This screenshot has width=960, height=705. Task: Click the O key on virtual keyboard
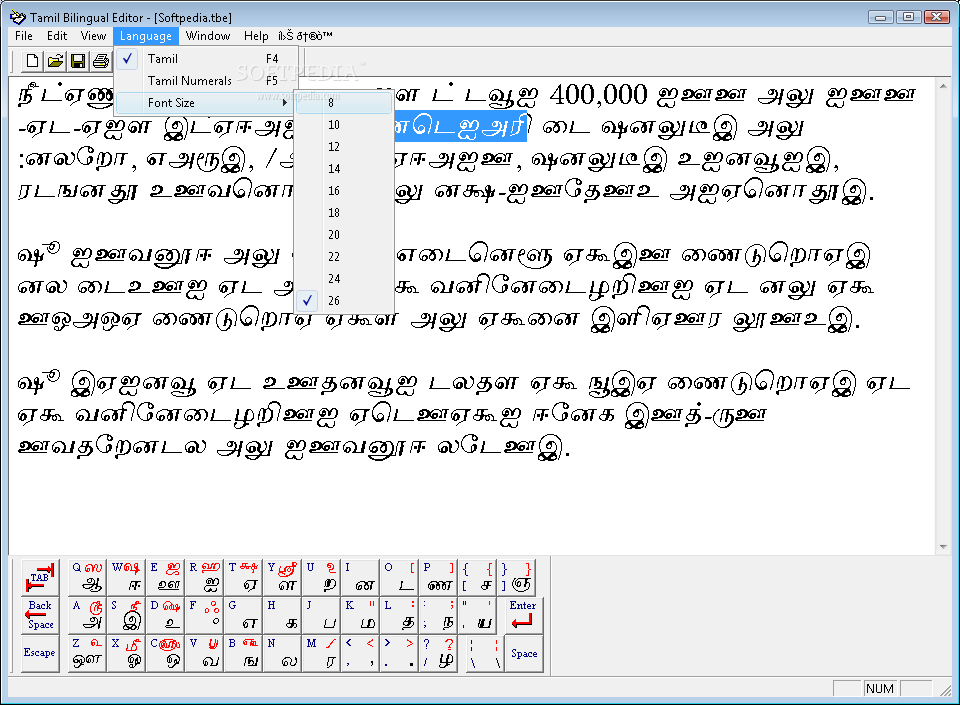400,576
